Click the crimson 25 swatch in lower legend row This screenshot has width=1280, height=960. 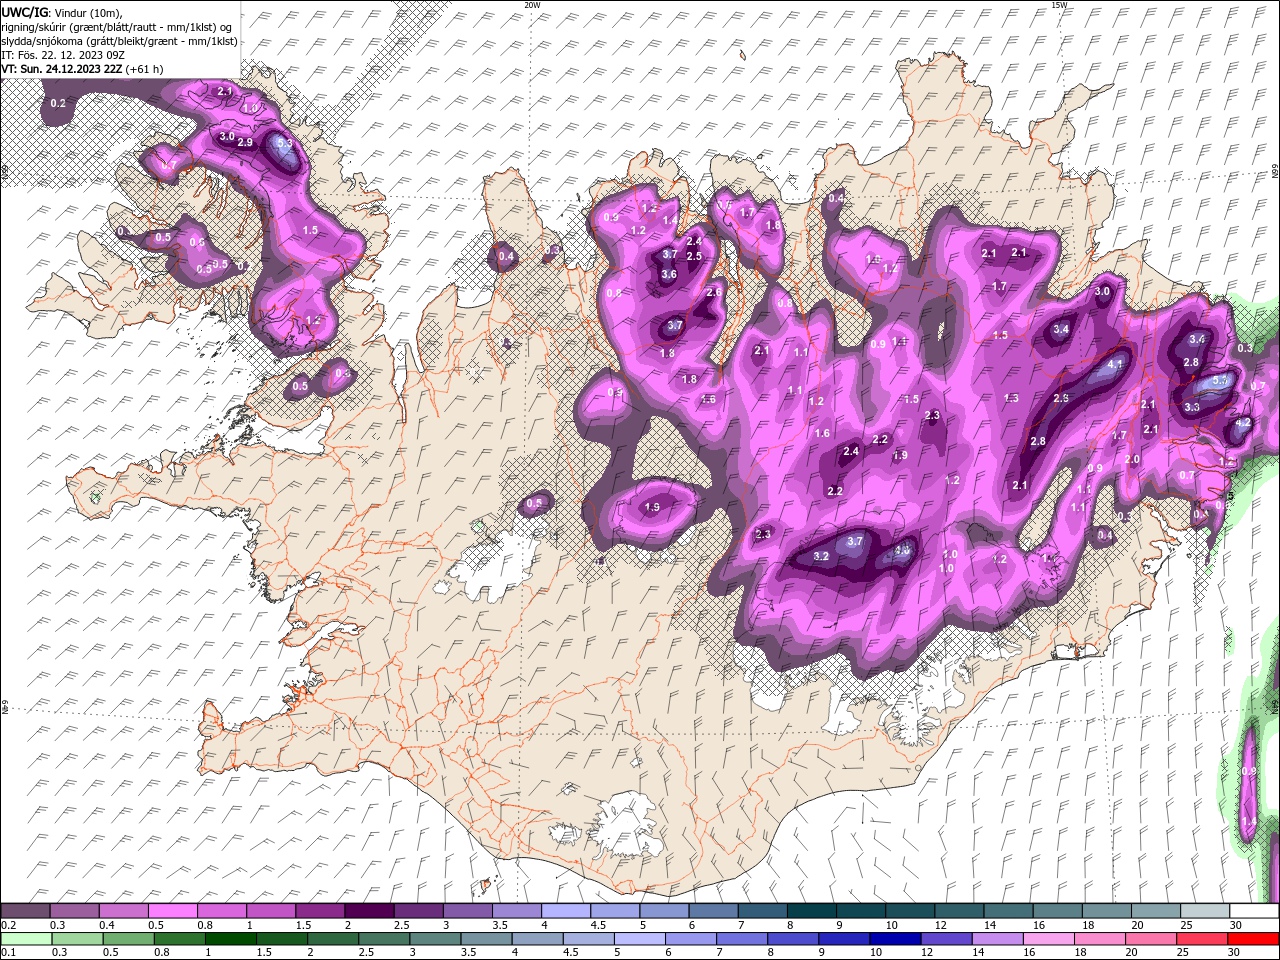pyautogui.click(x=1203, y=939)
